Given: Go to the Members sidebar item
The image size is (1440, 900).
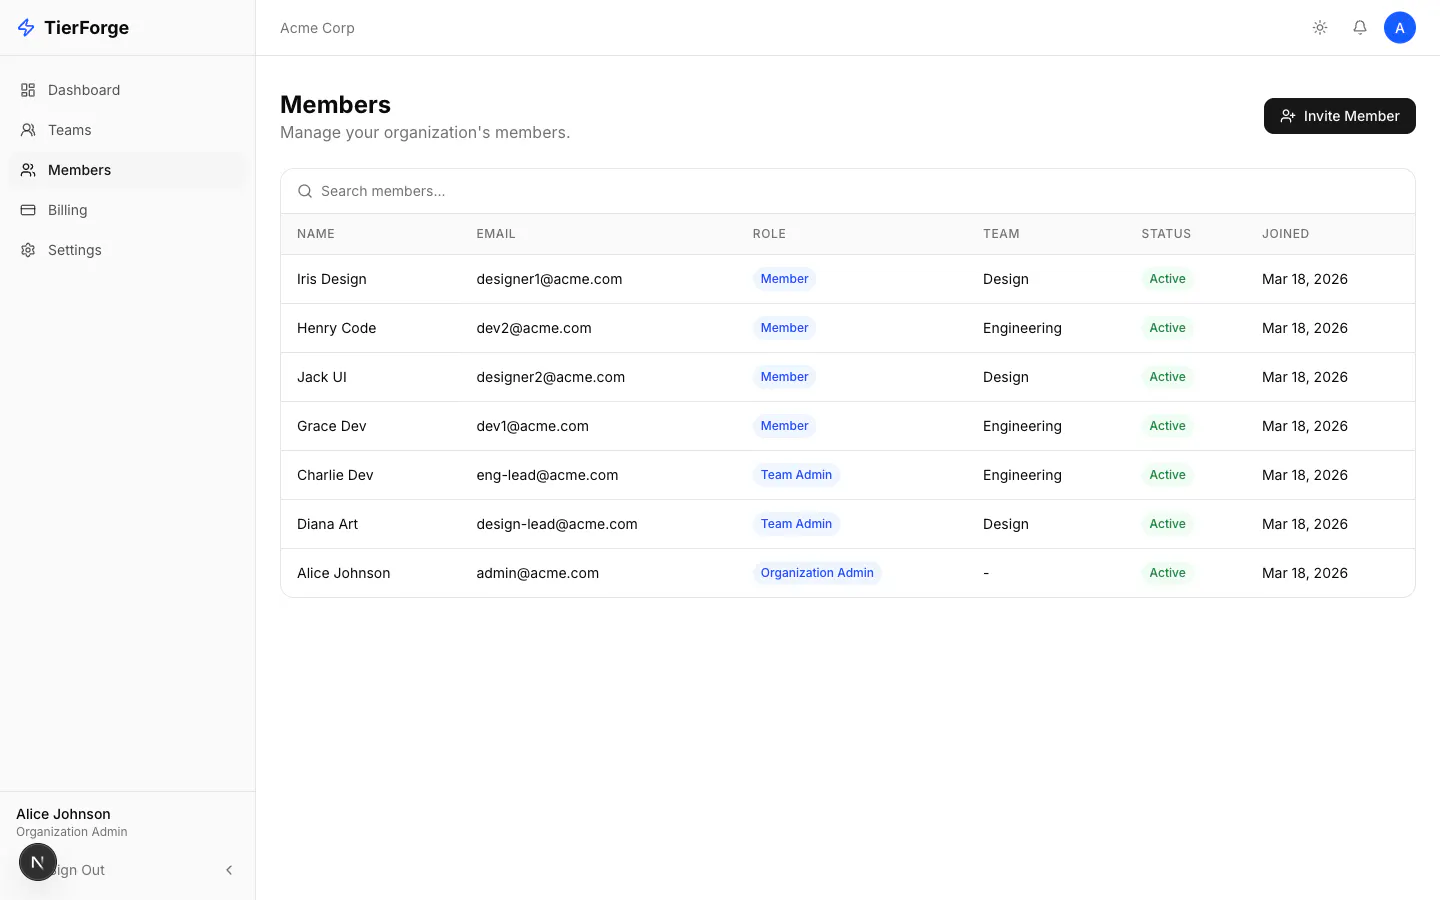Looking at the screenshot, I should (128, 170).
